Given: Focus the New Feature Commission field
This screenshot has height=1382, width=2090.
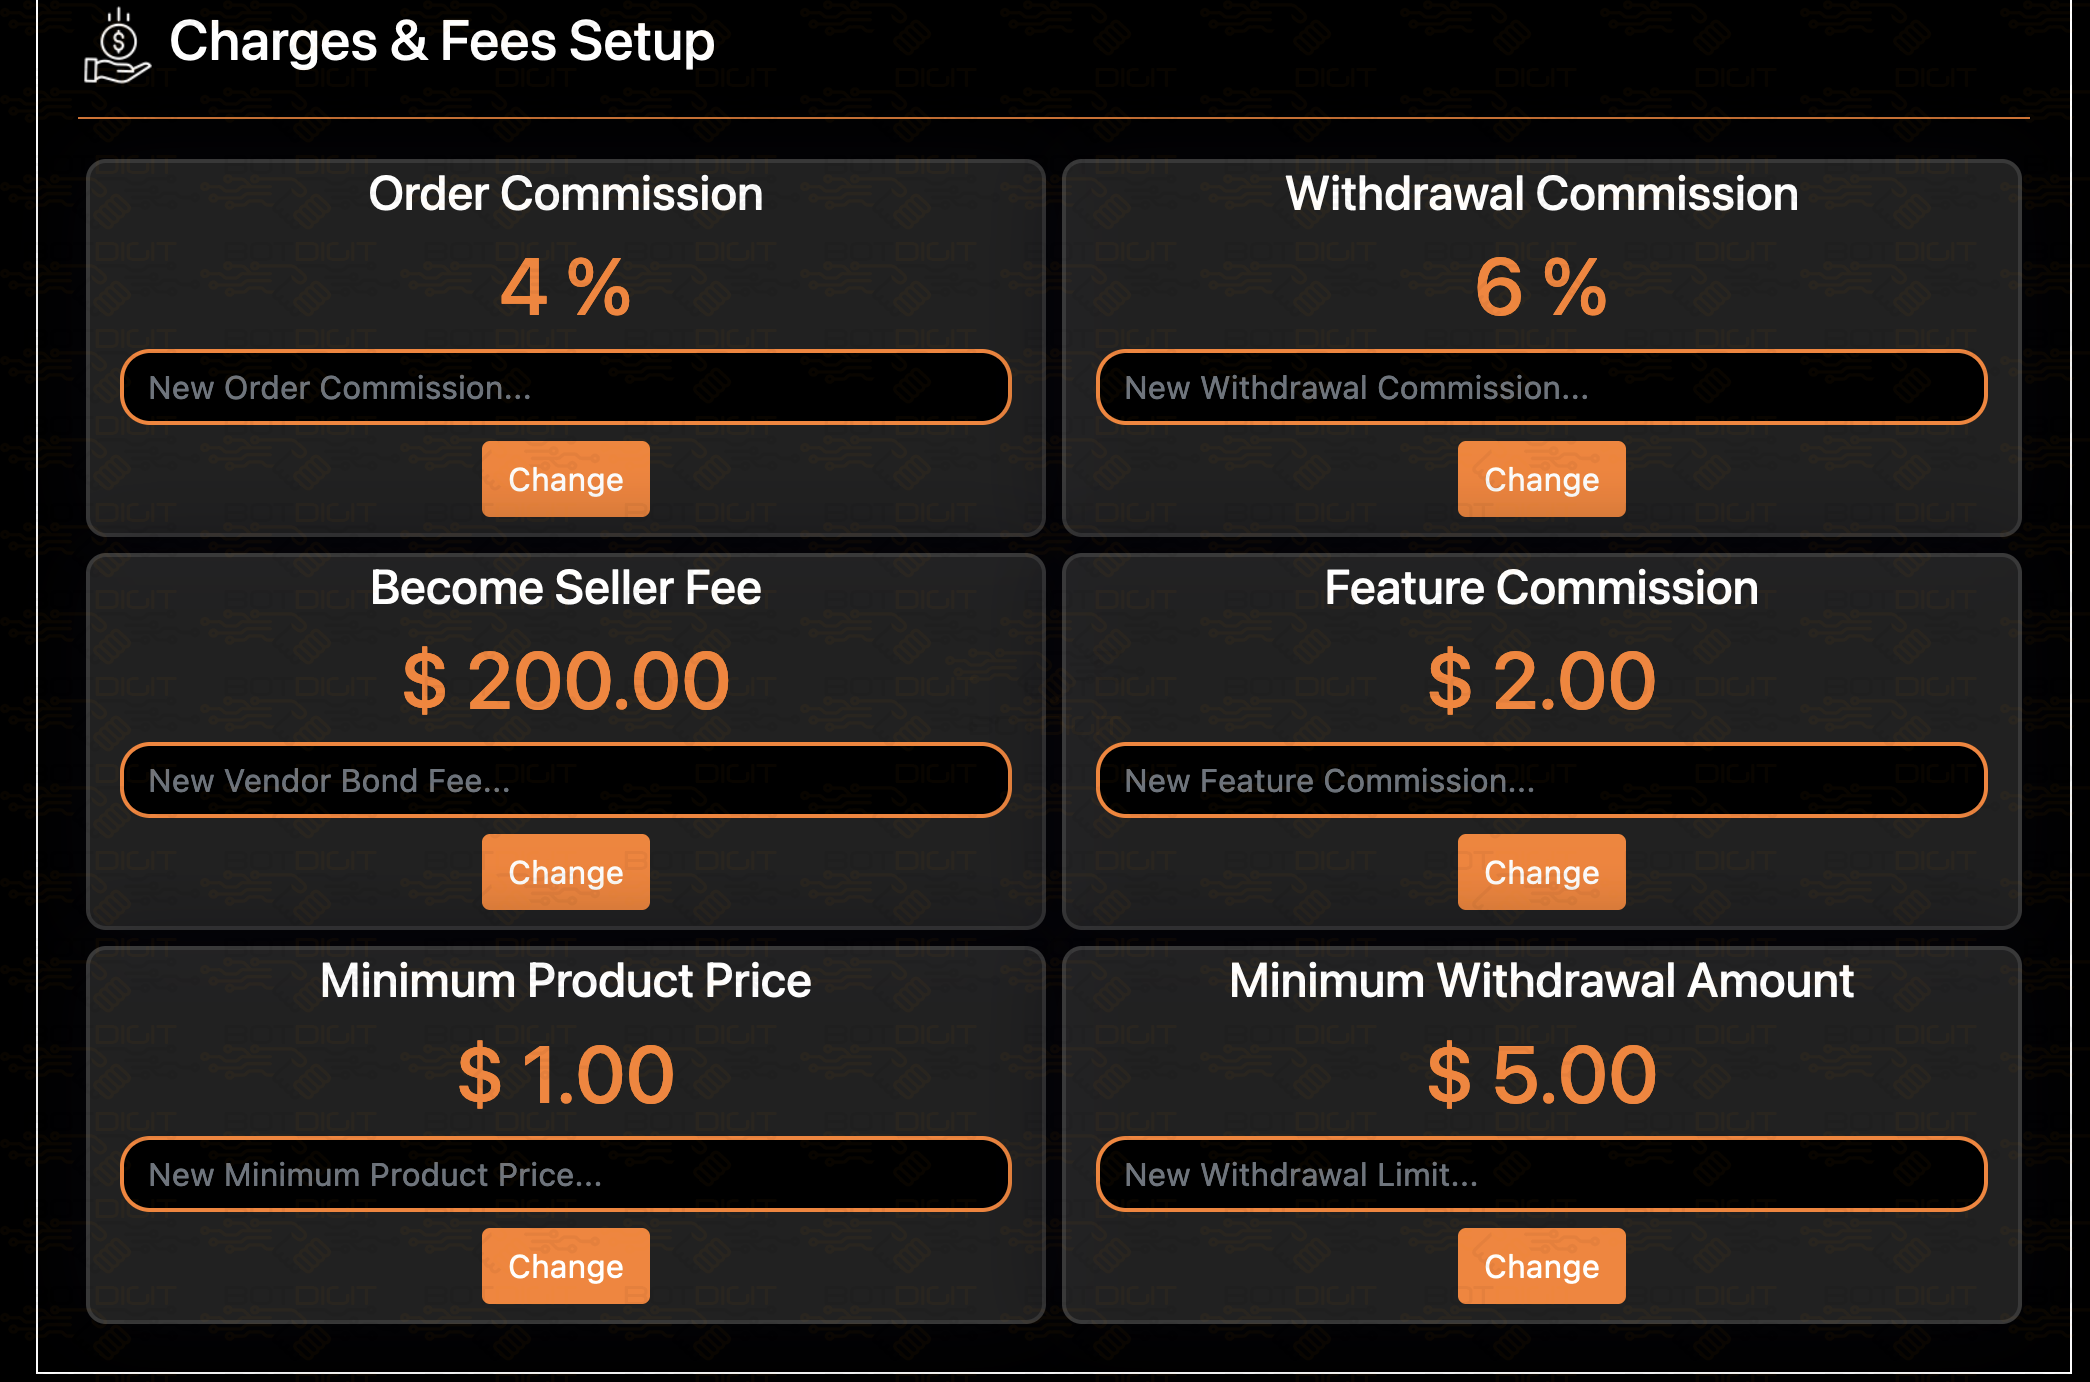Looking at the screenshot, I should point(1541,780).
